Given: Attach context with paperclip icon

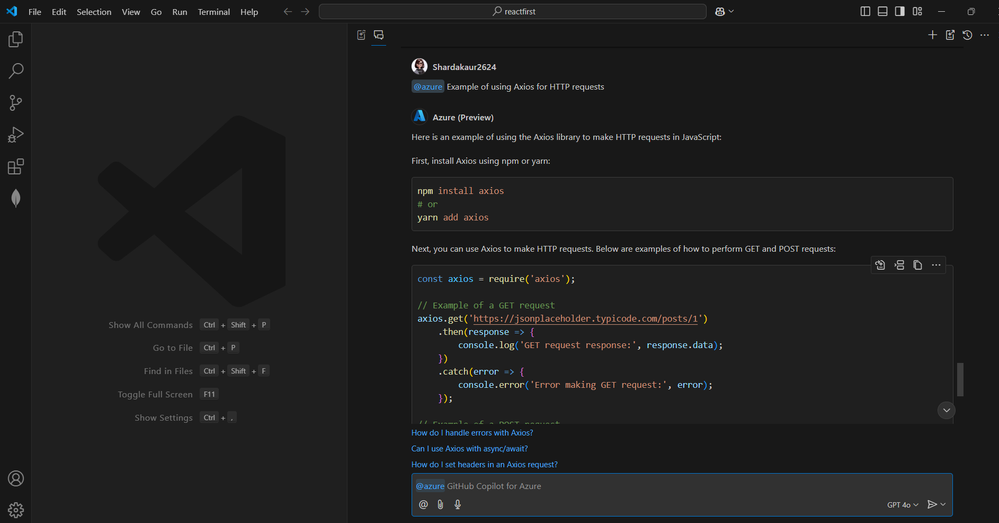Looking at the screenshot, I should click(440, 505).
